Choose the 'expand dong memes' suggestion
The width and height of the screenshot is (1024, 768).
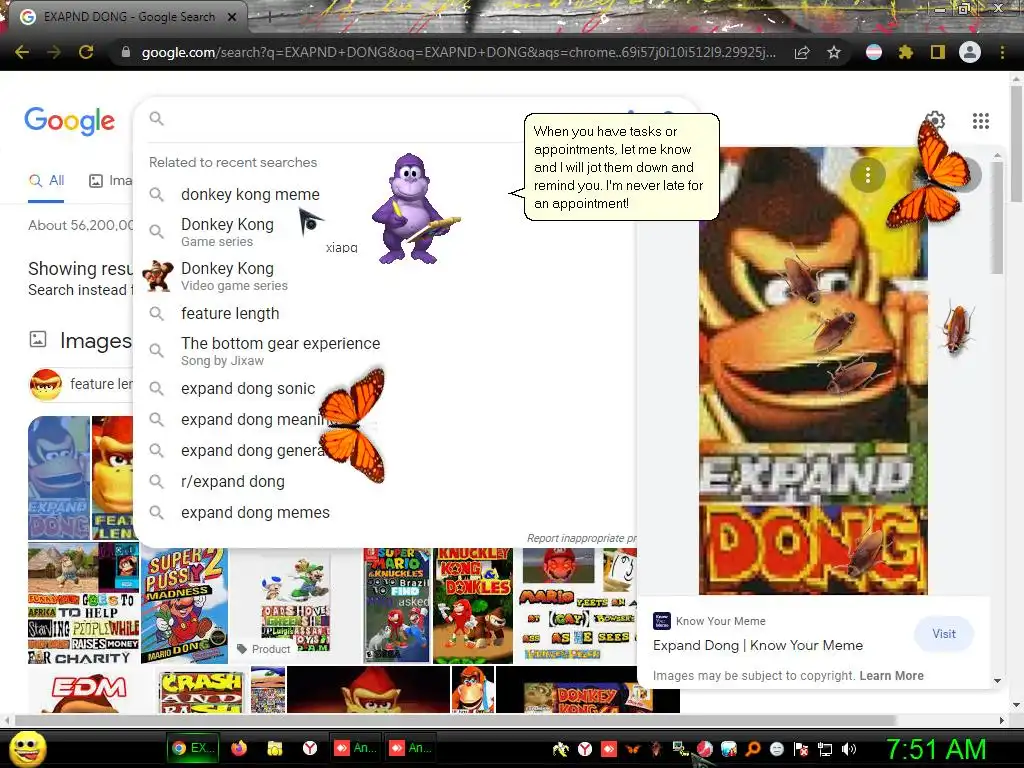[255, 513]
